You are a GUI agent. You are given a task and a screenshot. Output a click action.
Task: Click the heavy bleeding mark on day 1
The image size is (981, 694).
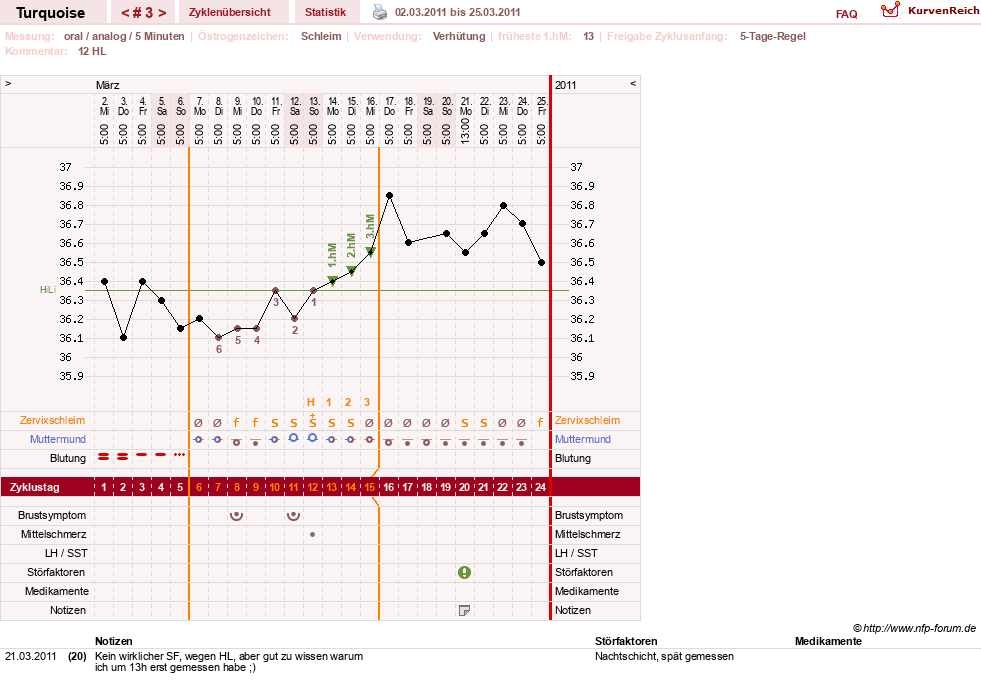pyautogui.click(x=104, y=457)
